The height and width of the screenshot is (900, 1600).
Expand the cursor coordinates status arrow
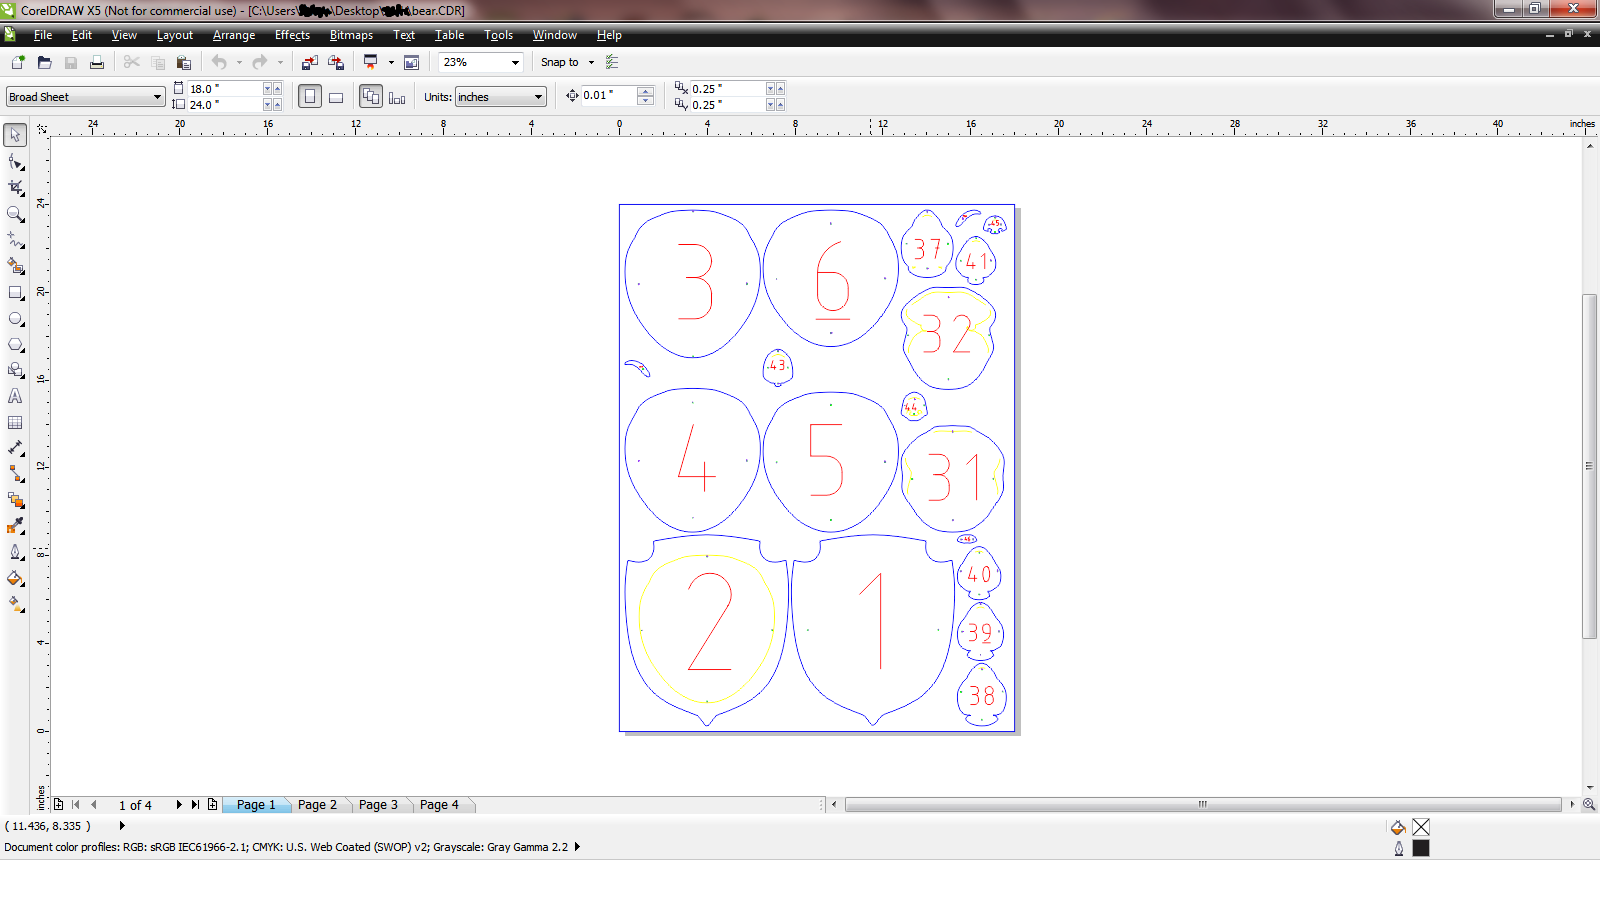coord(122,826)
